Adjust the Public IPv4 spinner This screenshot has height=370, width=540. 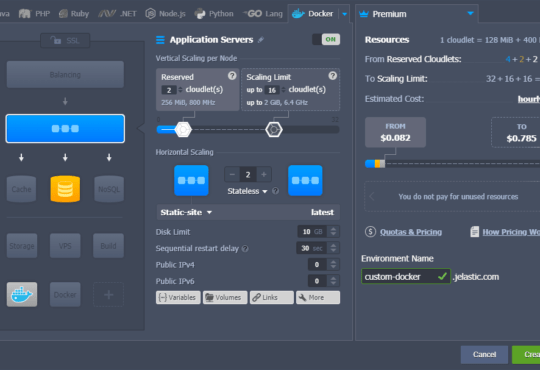333,265
